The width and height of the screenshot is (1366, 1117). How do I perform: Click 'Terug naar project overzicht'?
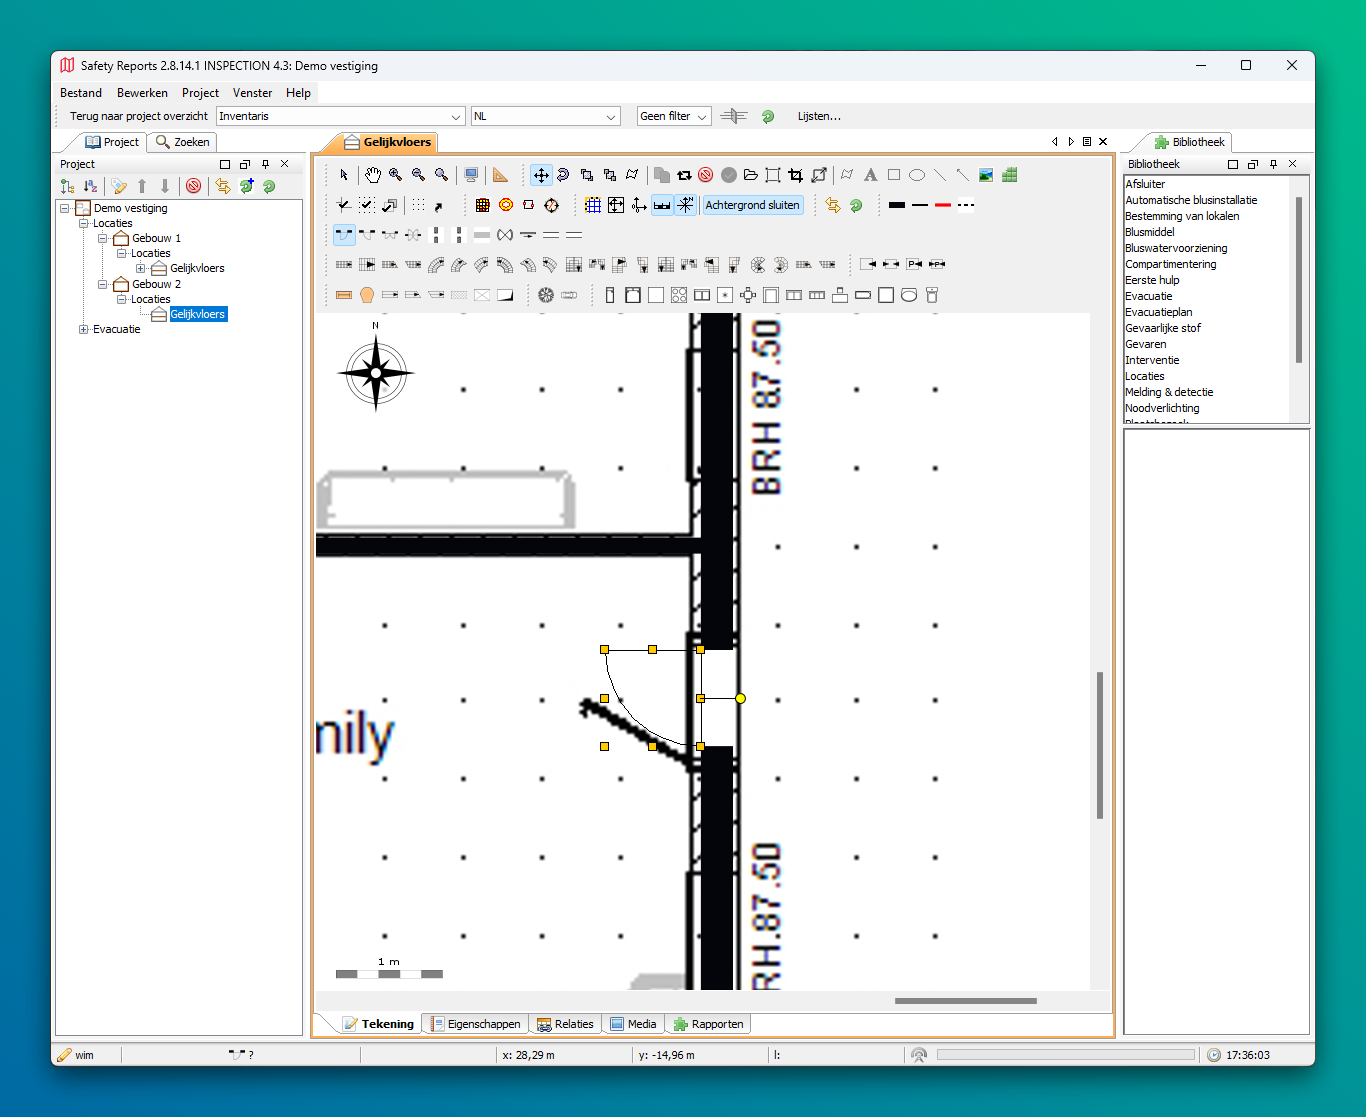point(138,117)
